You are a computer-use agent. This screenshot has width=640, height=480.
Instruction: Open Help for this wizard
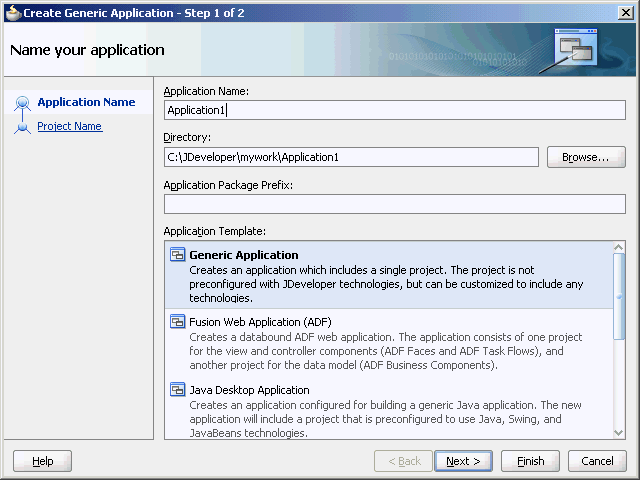pyautogui.click(x=42, y=461)
